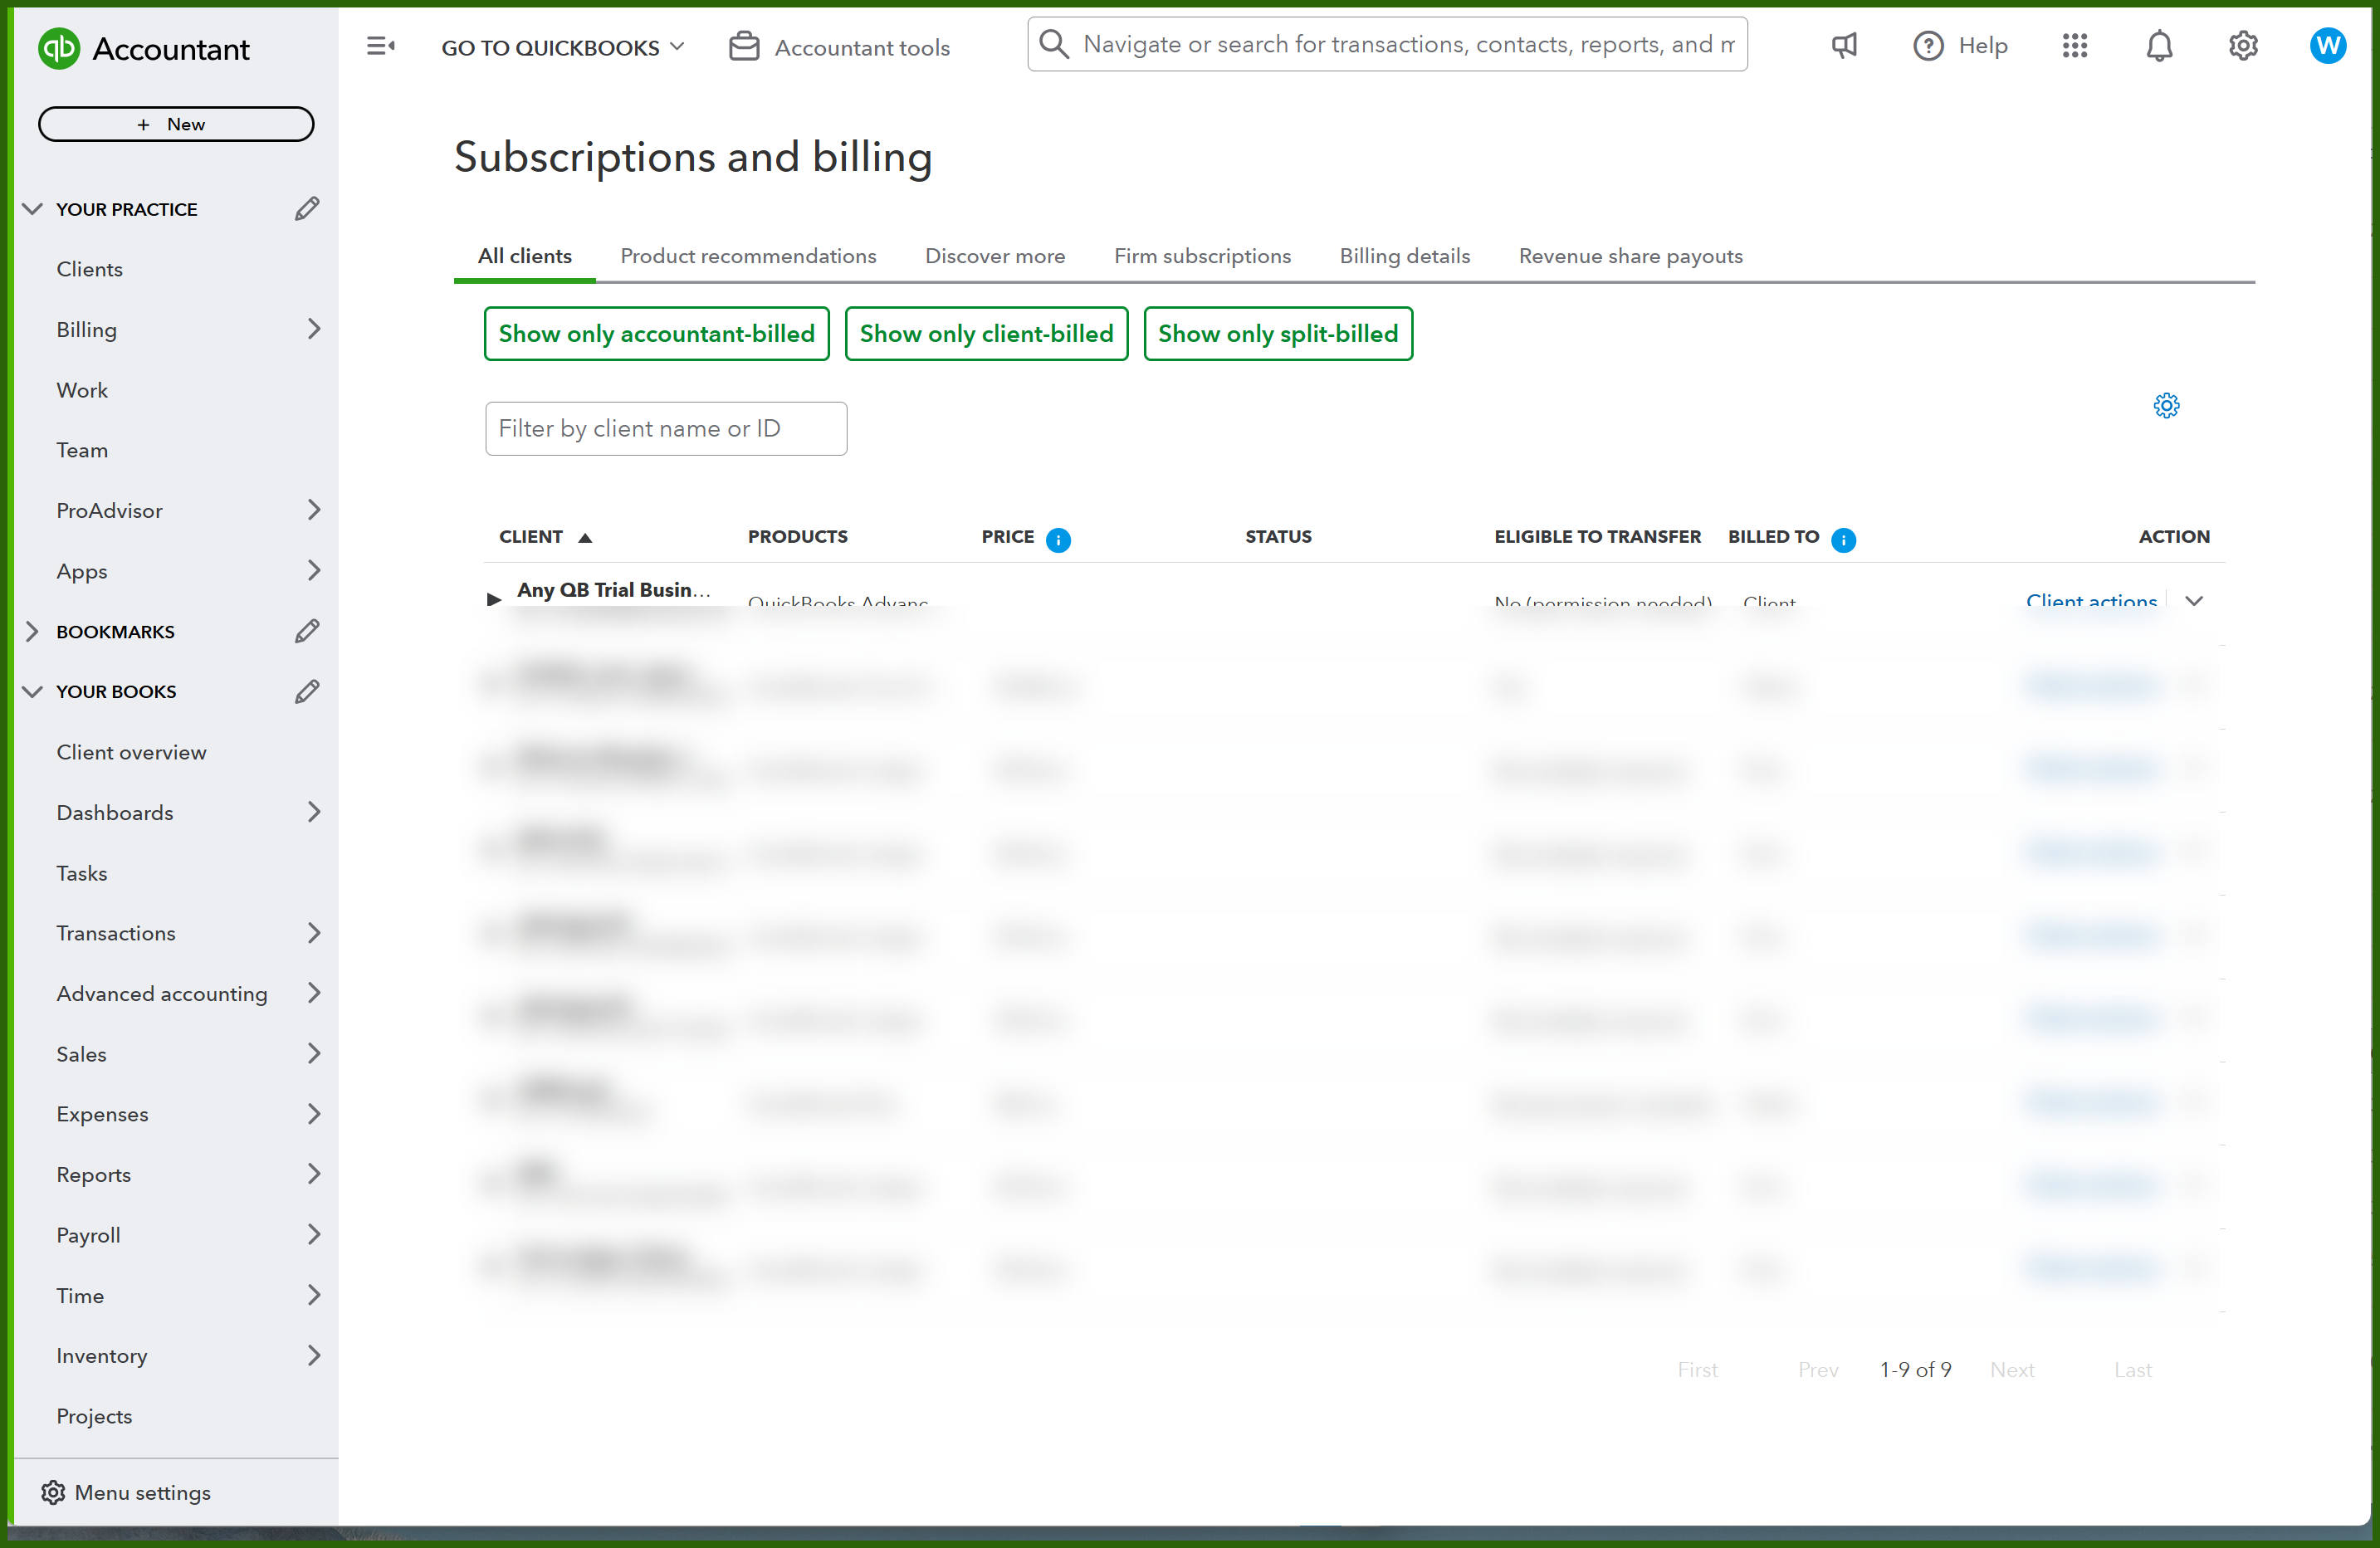The height and width of the screenshot is (1548, 2380).
Task: Open the top bar settings gear
Action: pyautogui.click(x=2243, y=45)
